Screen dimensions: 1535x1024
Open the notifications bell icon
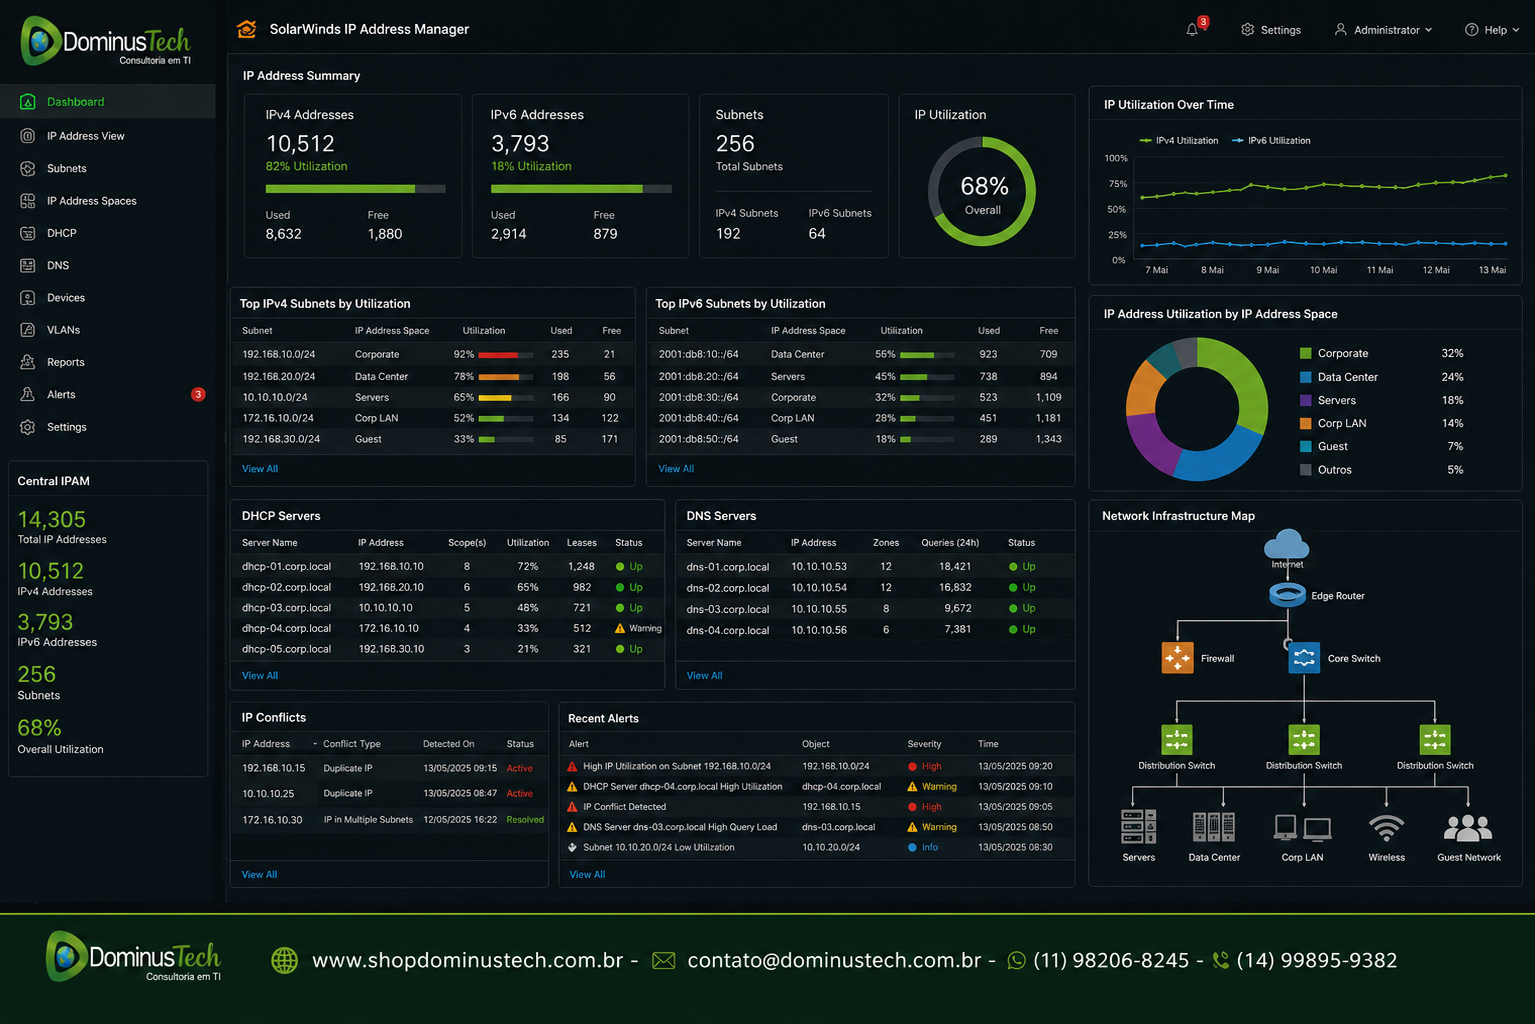click(x=1192, y=30)
